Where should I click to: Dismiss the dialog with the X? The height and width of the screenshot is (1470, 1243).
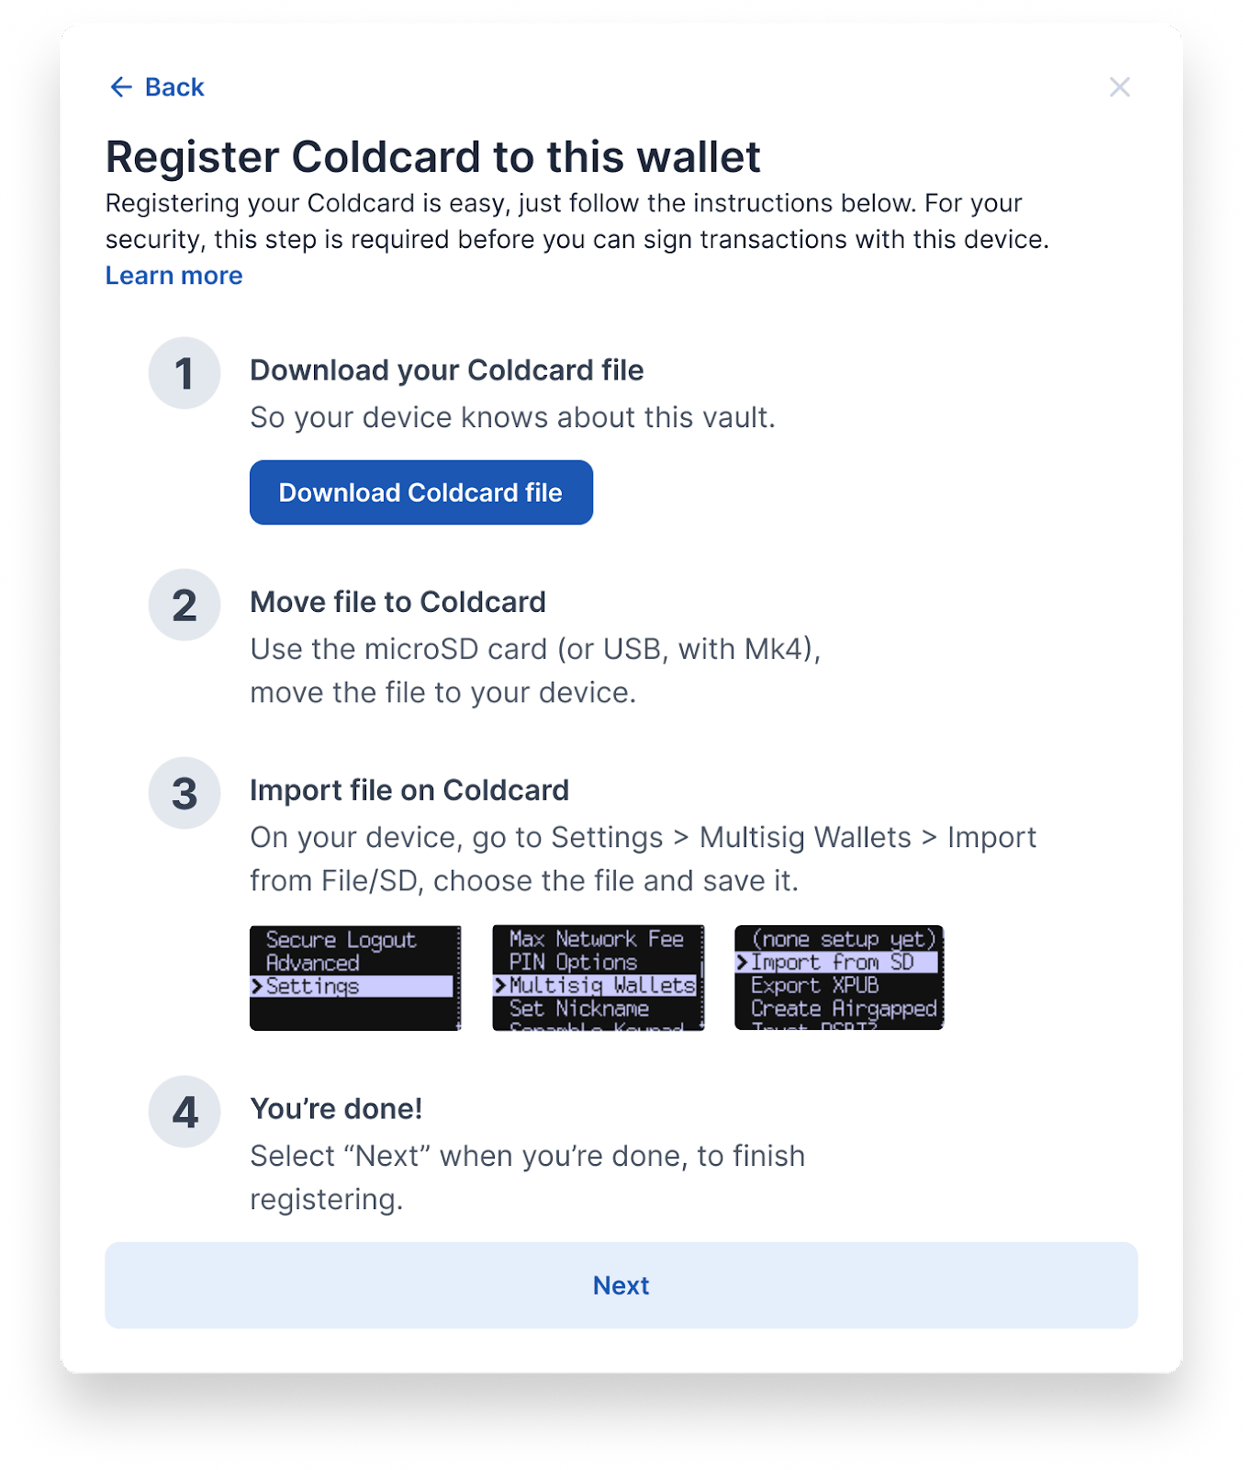click(1120, 87)
